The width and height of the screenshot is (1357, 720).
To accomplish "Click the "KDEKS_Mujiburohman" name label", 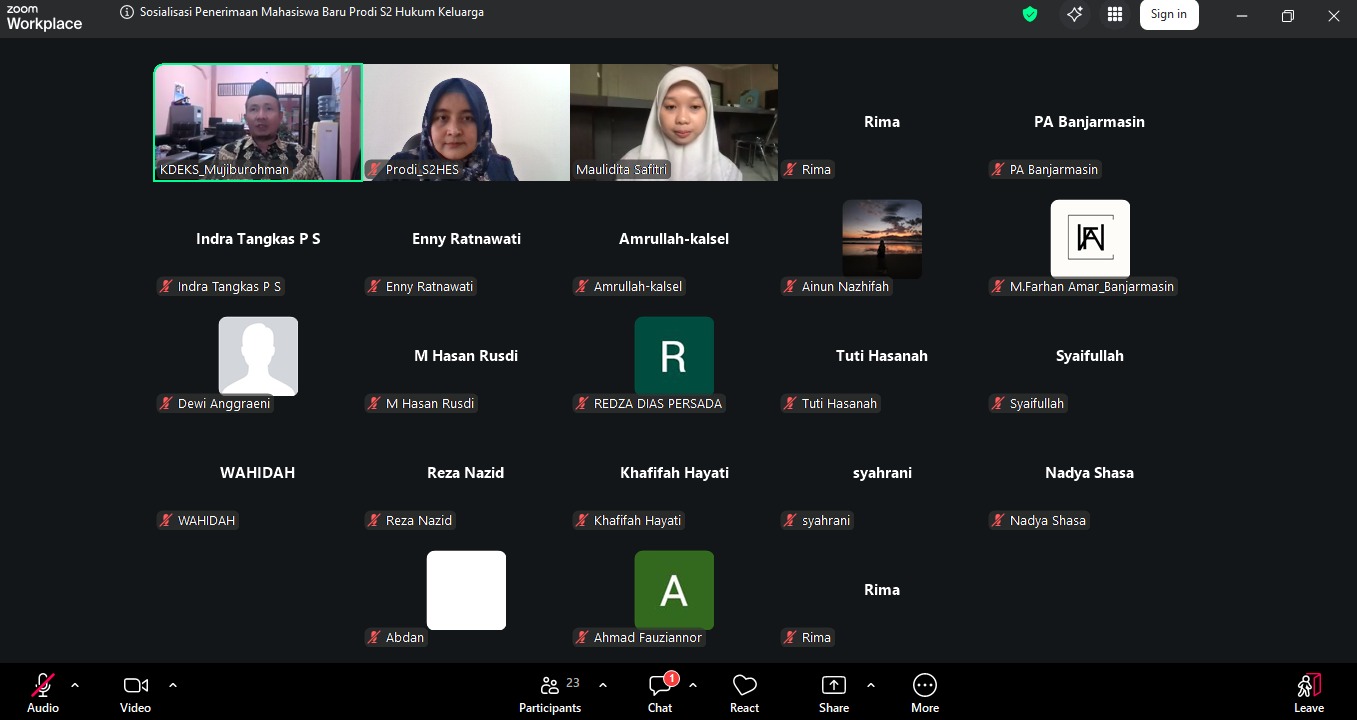I will click(224, 170).
